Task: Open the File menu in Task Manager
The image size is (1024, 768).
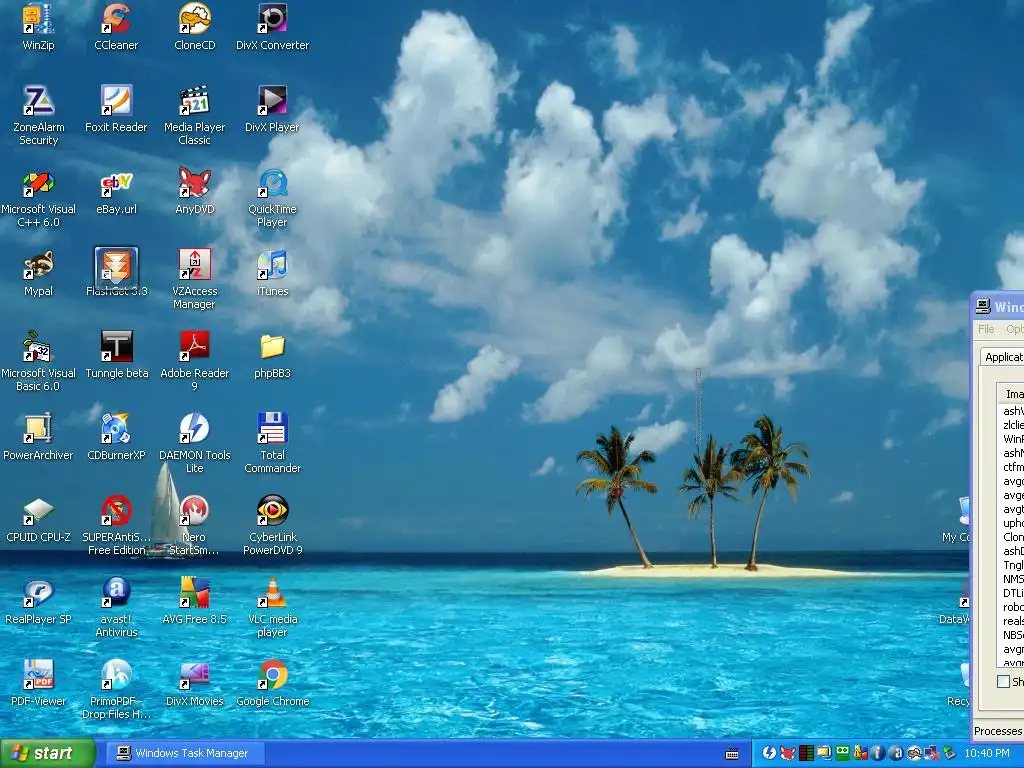Action: 986,329
